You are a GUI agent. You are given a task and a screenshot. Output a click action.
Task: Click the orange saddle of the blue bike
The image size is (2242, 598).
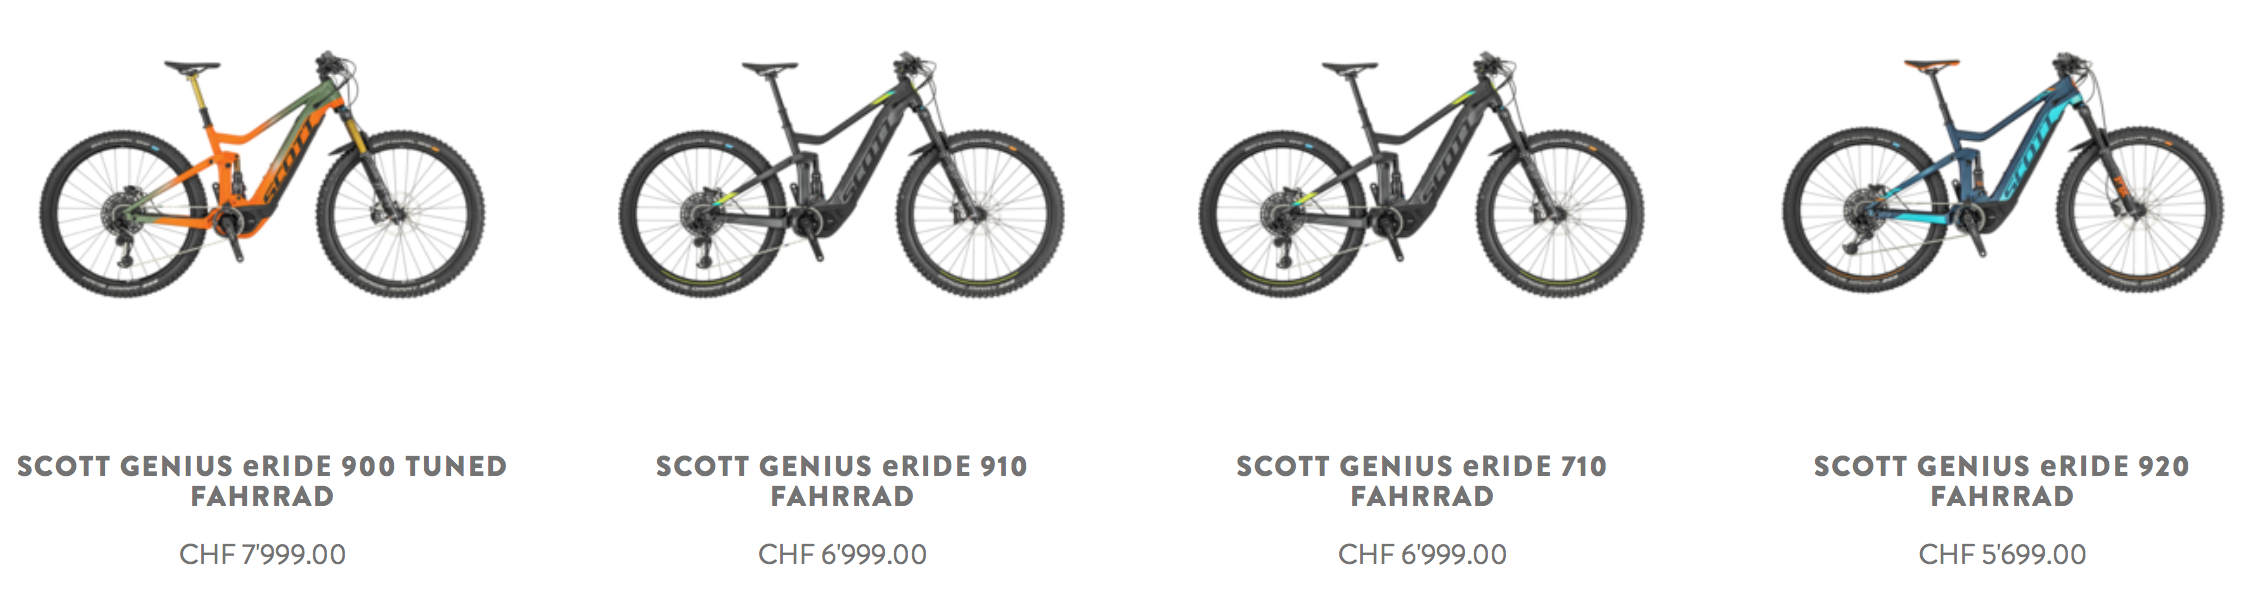[1931, 66]
